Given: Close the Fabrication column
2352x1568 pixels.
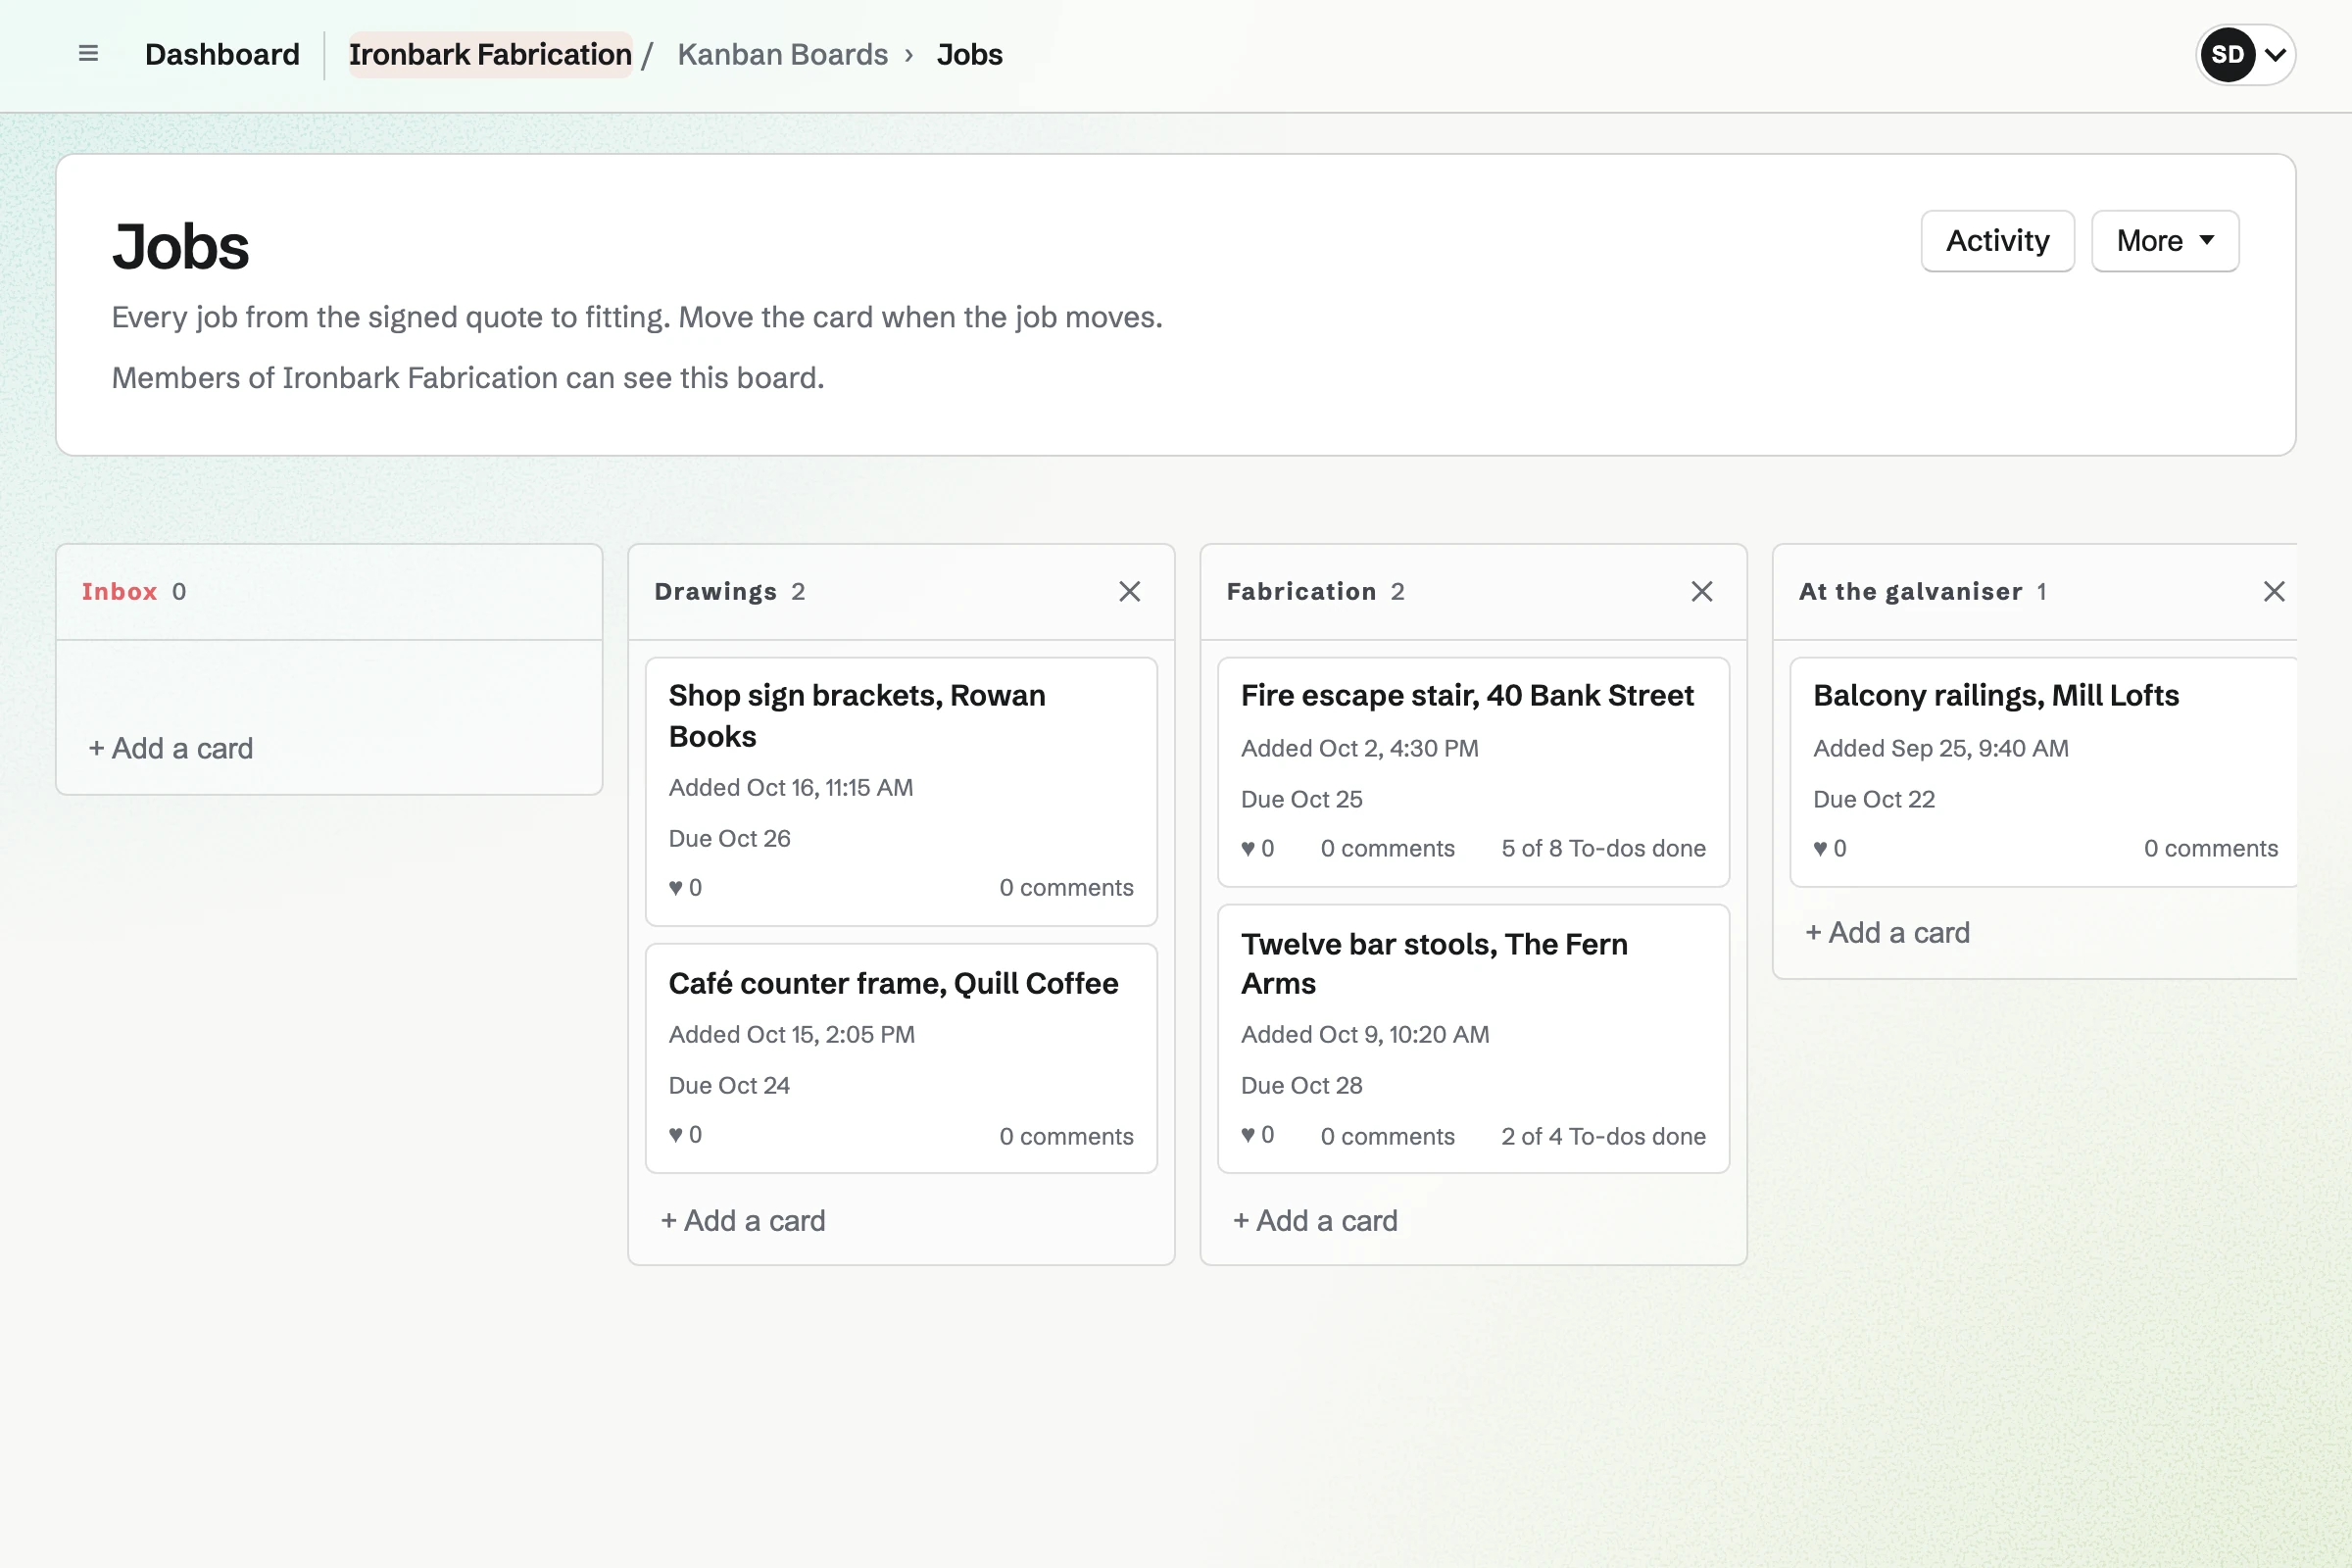Looking at the screenshot, I should (x=1701, y=591).
